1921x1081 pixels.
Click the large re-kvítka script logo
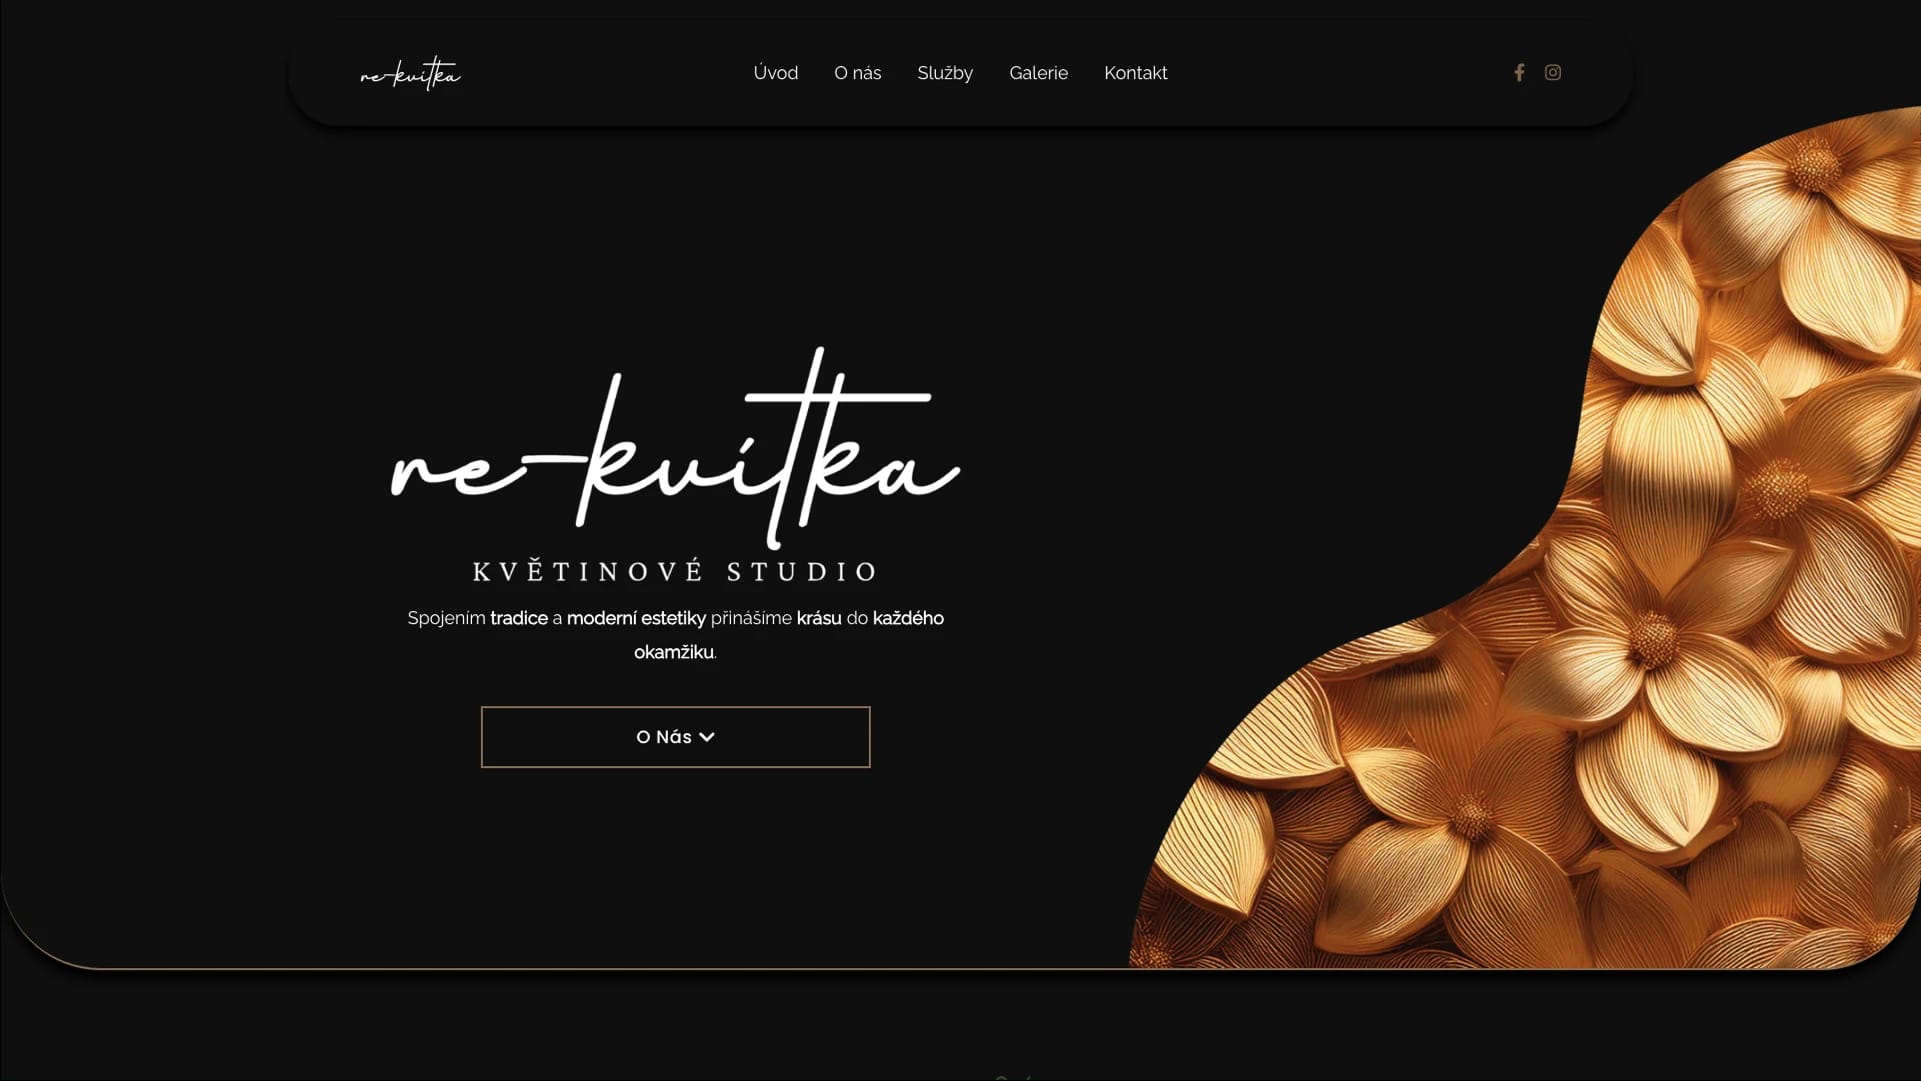click(x=675, y=448)
